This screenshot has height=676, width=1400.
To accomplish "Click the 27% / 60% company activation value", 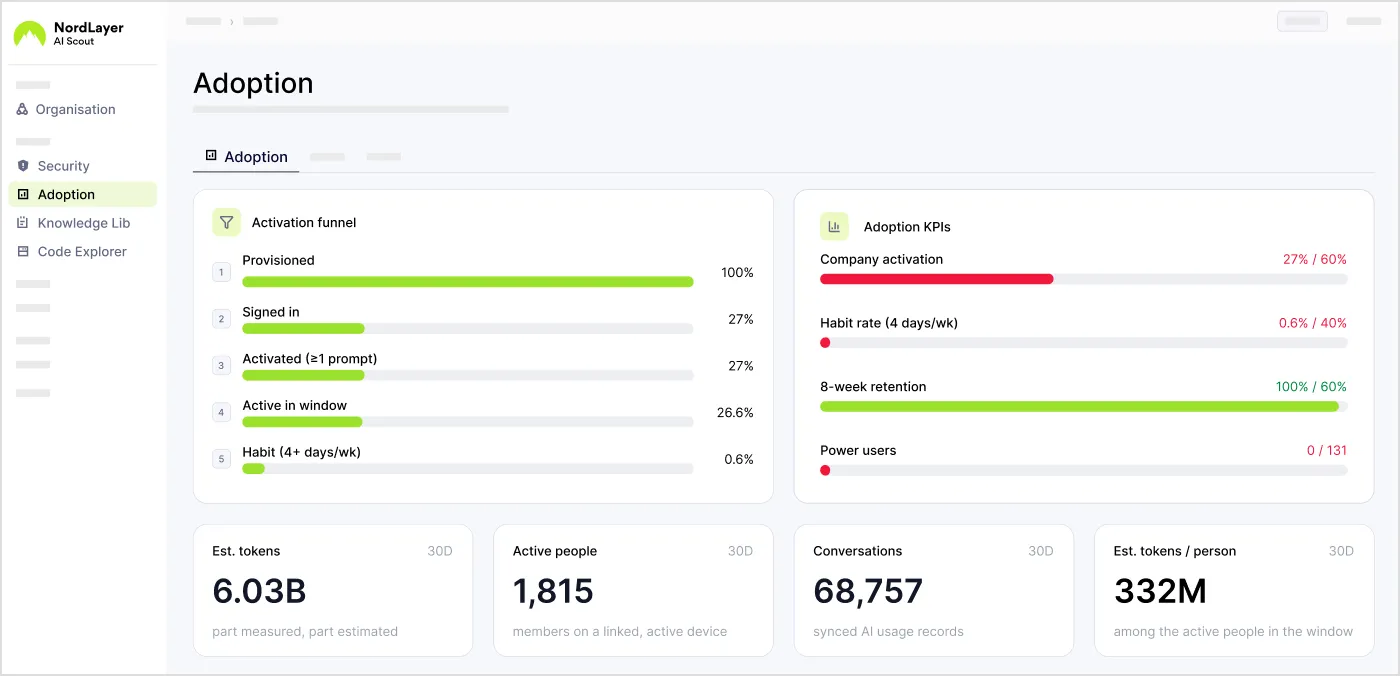I will tap(1315, 259).
